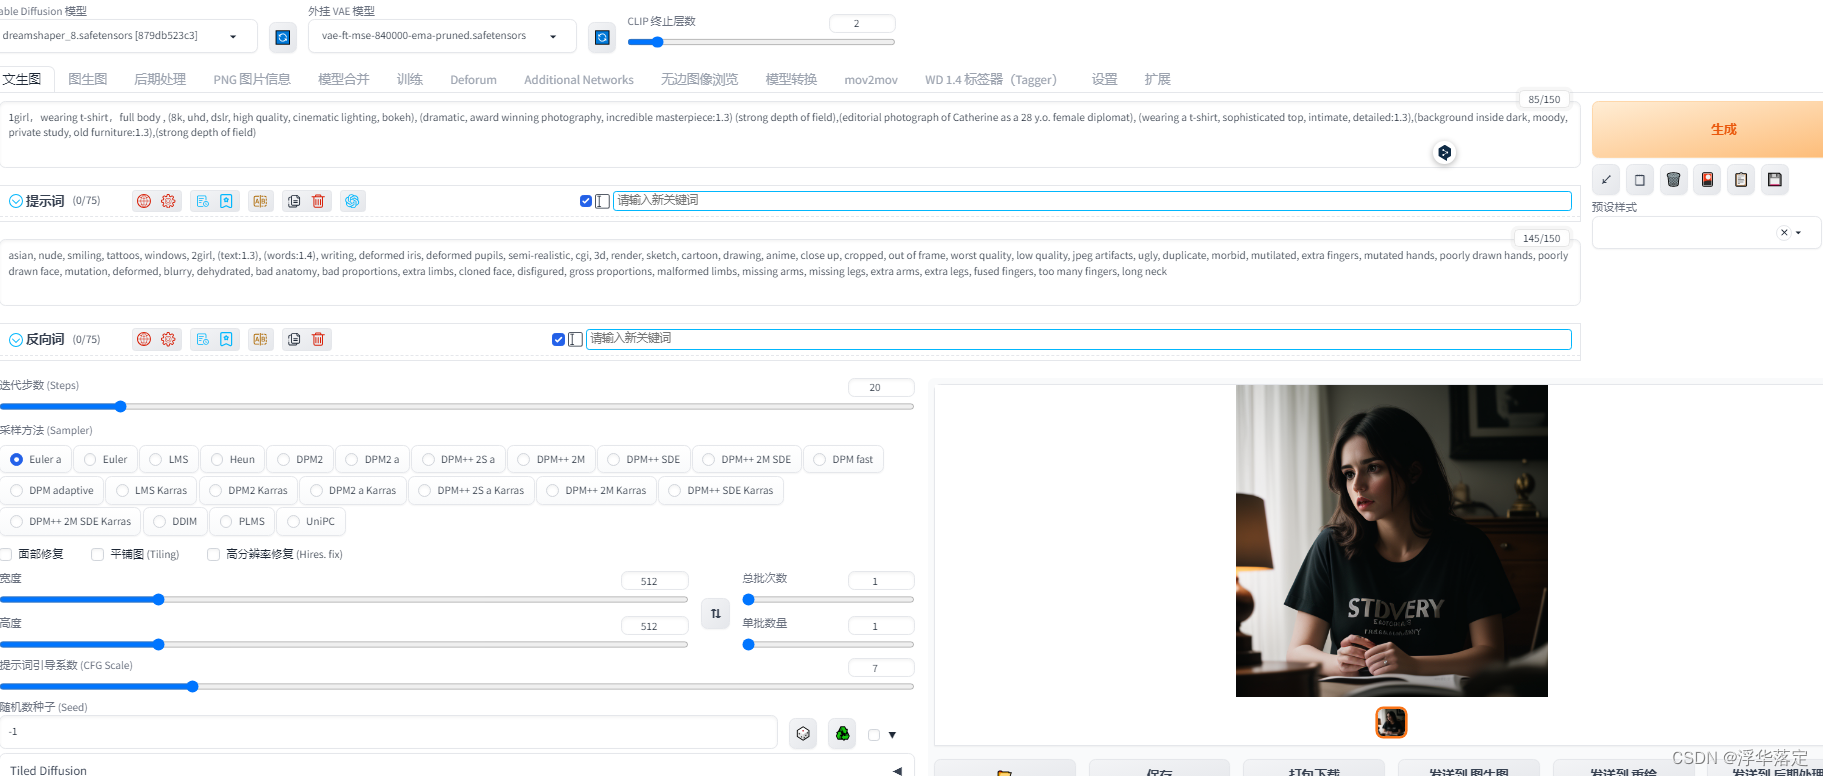Click the orange translate icon in 提示词 row
The width and height of the screenshot is (1823, 776).
260,201
